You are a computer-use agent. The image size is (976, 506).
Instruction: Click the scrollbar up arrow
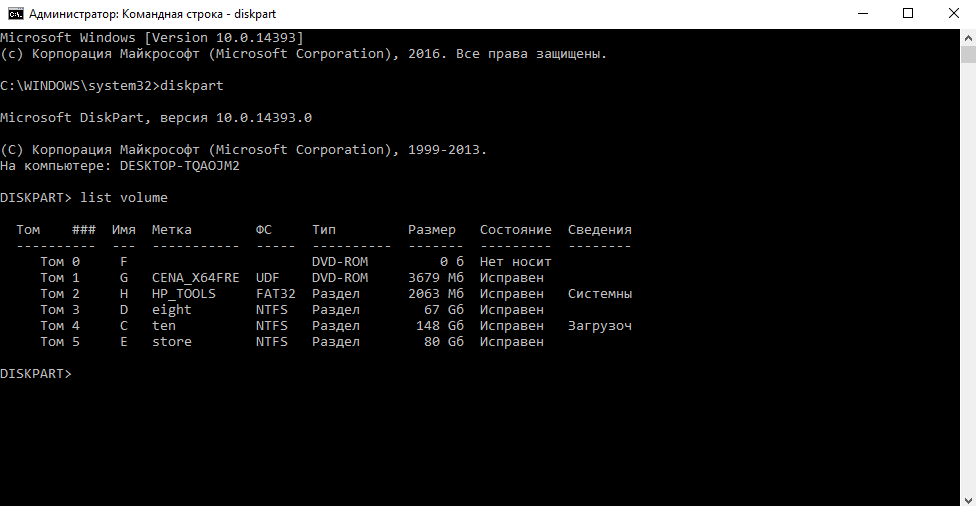click(x=967, y=36)
